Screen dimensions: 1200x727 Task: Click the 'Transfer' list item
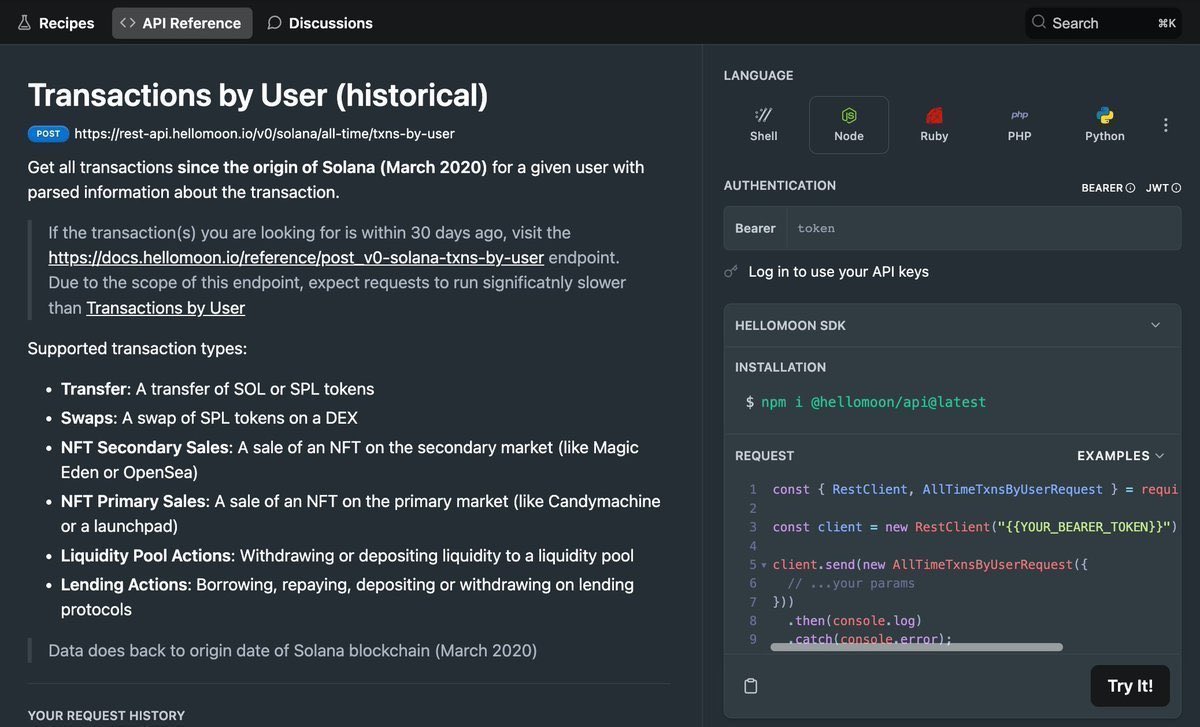tap(217, 389)
